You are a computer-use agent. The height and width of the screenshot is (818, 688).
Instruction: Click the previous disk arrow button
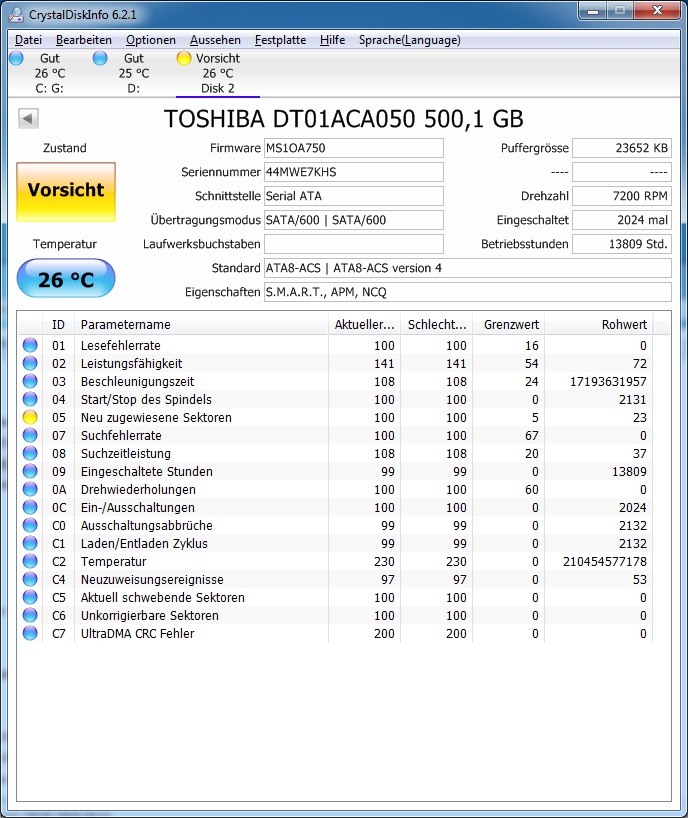[x=28, y=118]
